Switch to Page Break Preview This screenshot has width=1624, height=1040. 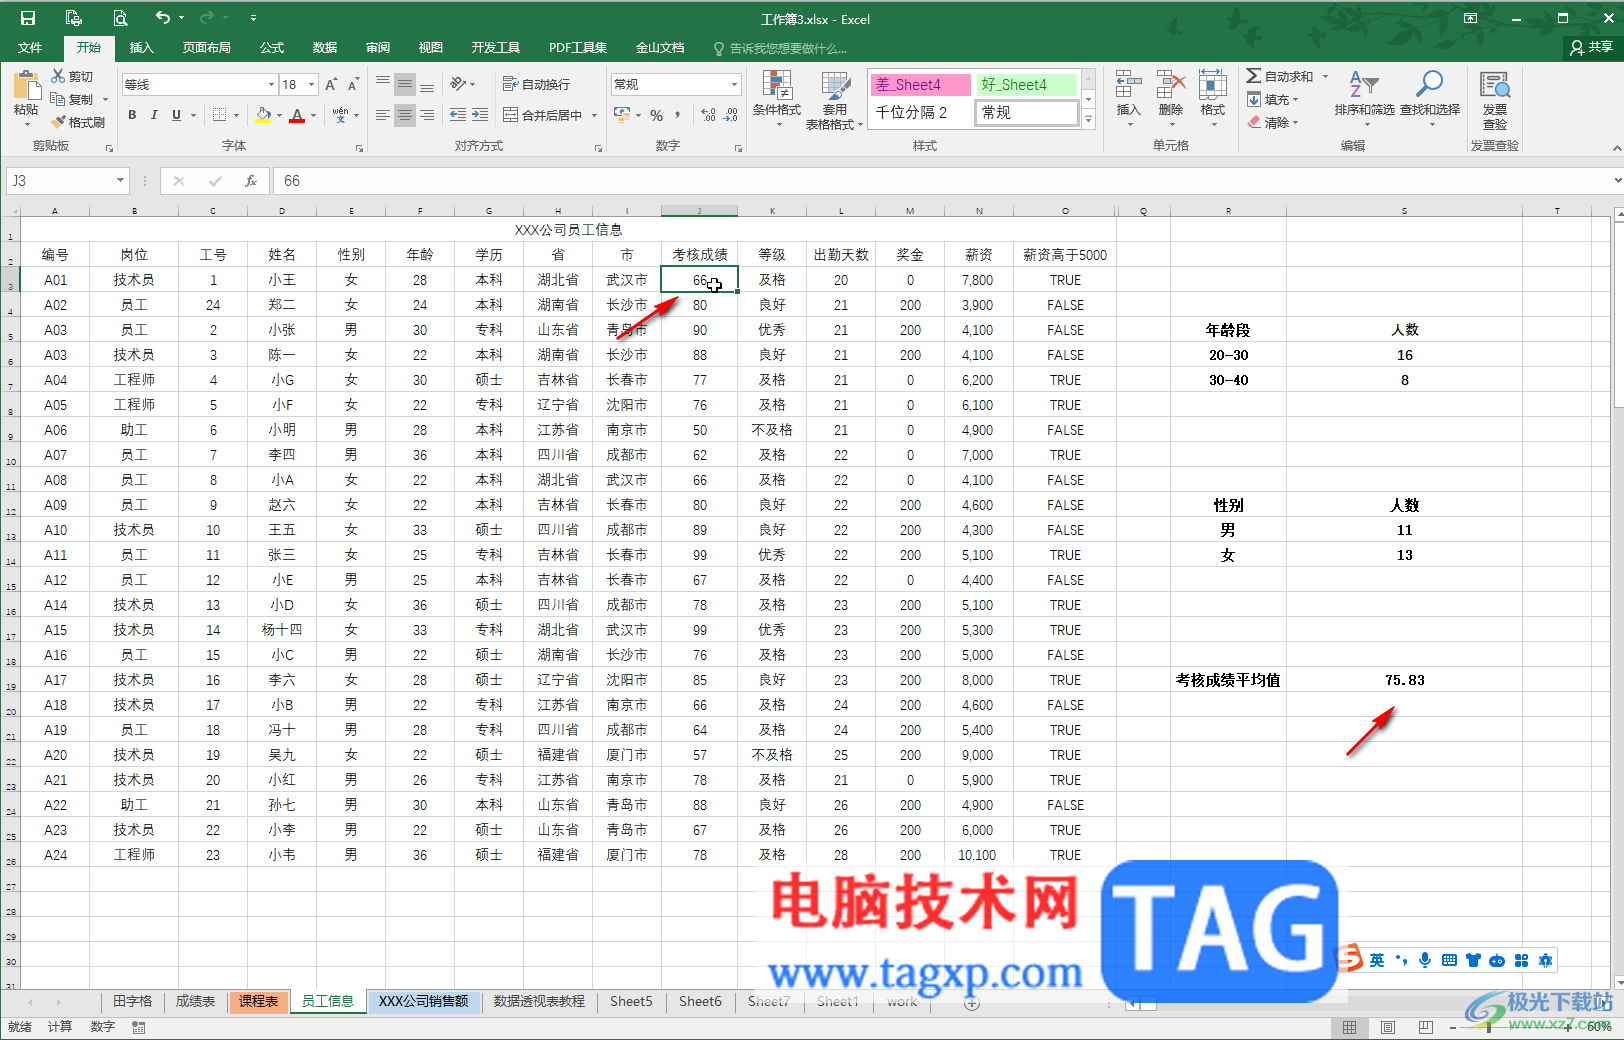click(1425, 1027)
